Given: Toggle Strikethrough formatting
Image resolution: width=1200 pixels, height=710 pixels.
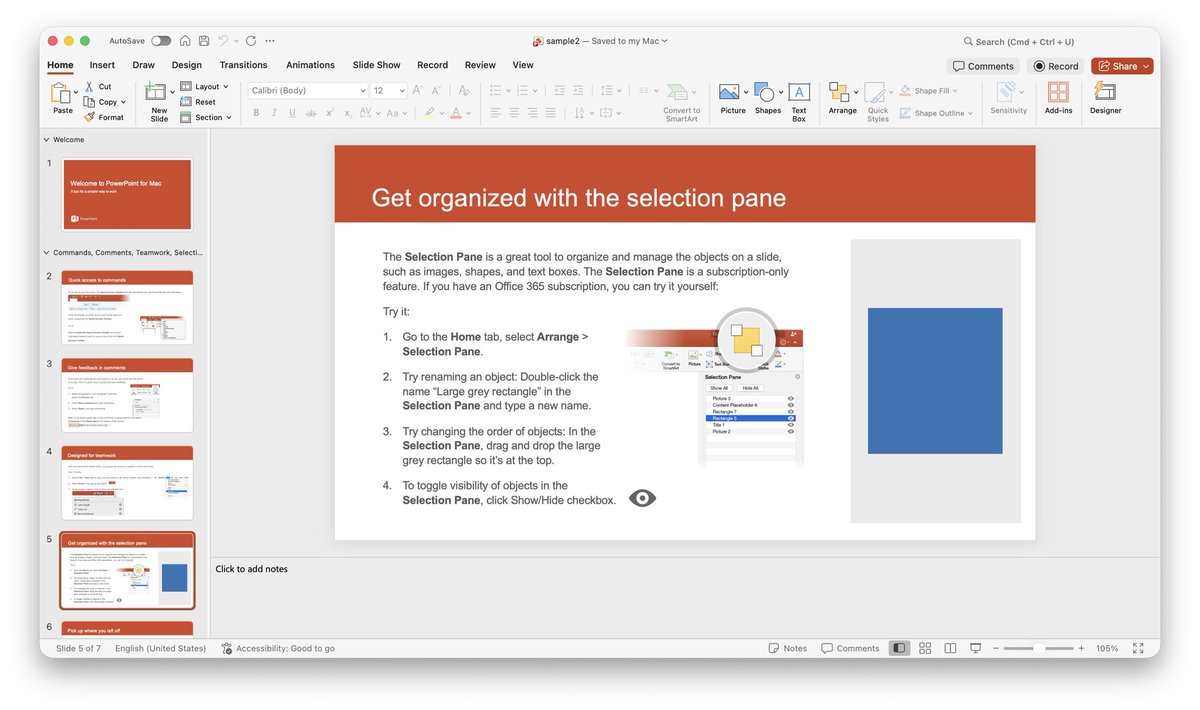Looking at the screenshot, I should [x=310, y=113].
